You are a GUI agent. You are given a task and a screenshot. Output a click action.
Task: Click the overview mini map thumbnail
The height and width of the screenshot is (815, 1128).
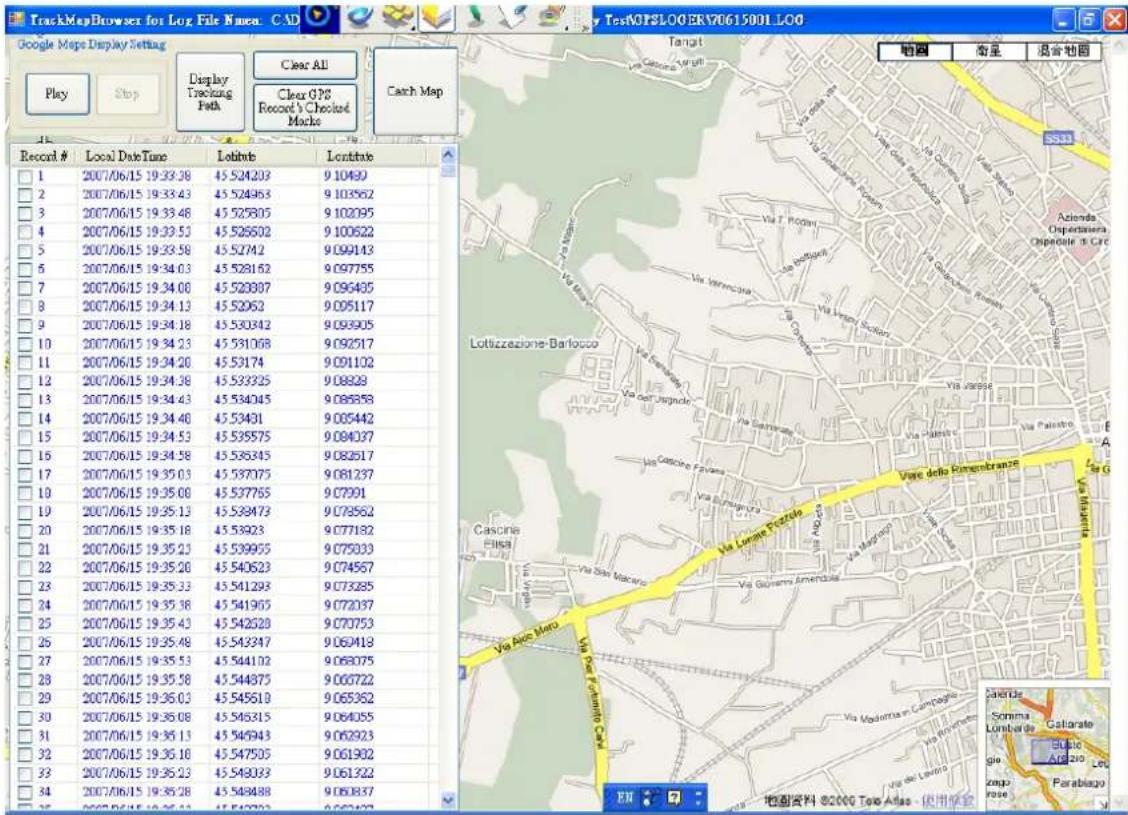(x=1047, y=748)
